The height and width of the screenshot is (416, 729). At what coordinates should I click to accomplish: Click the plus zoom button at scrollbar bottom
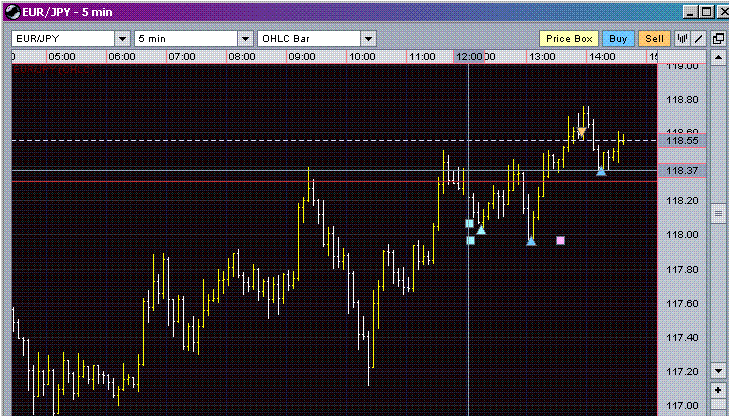click(x=718, y=389)
